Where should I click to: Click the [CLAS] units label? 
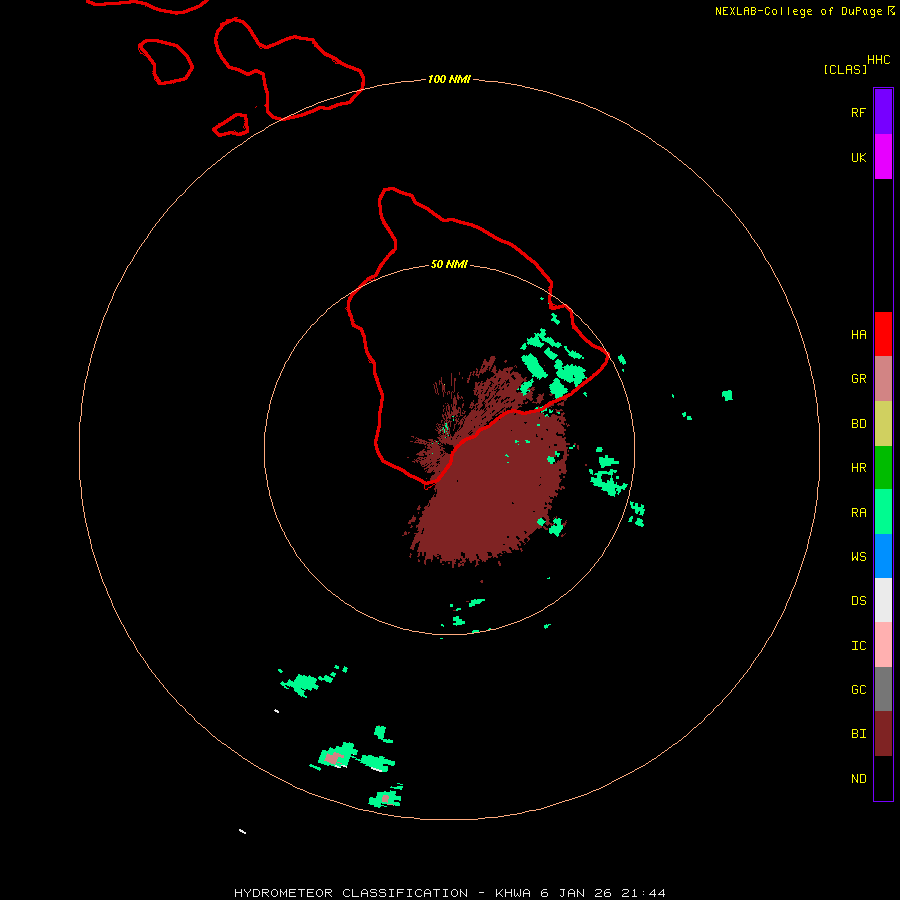click(x=845, y=70)
